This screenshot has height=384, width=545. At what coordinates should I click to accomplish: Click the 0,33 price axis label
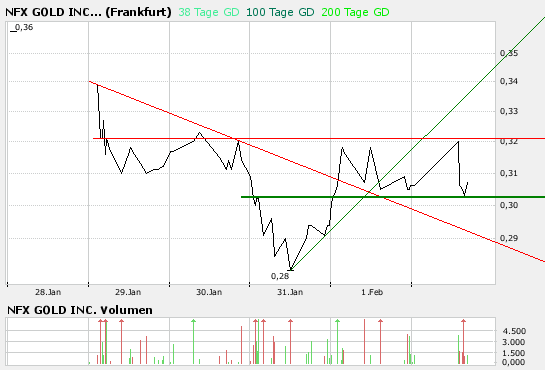coord(509,111)
